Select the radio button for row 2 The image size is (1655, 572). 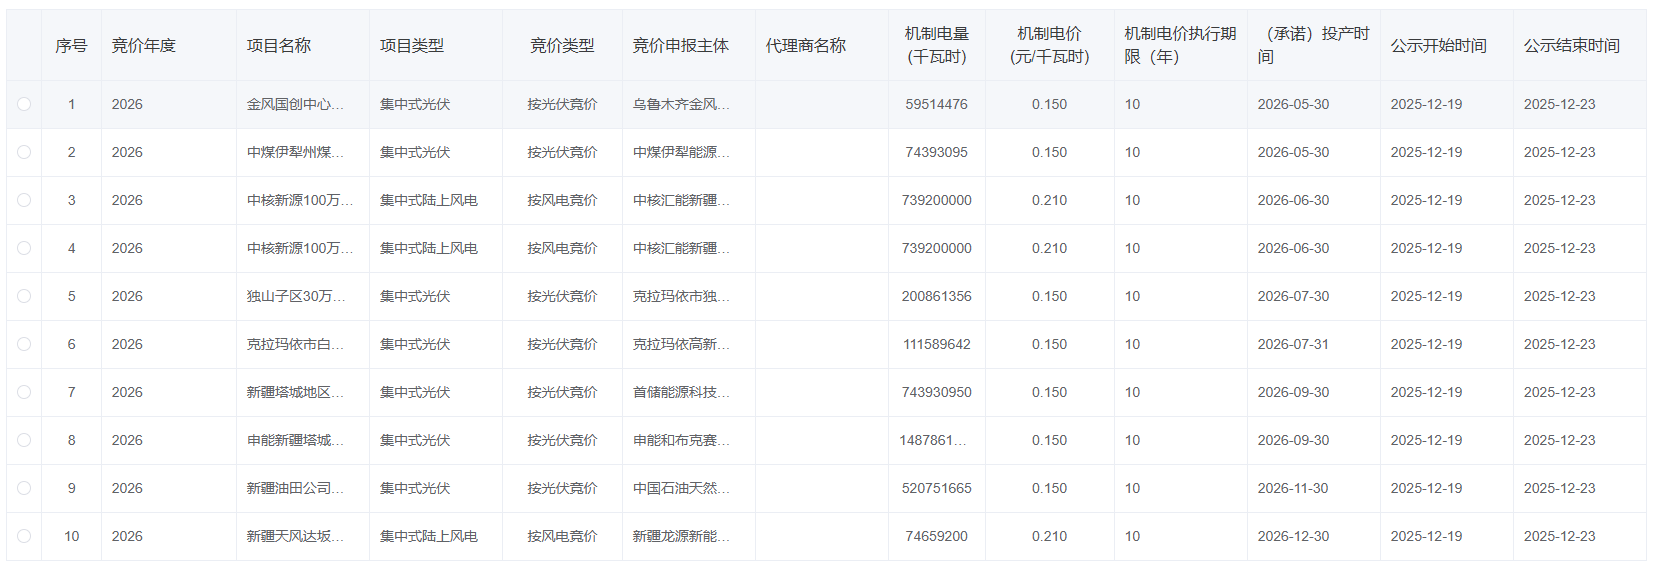pos(24,152)
